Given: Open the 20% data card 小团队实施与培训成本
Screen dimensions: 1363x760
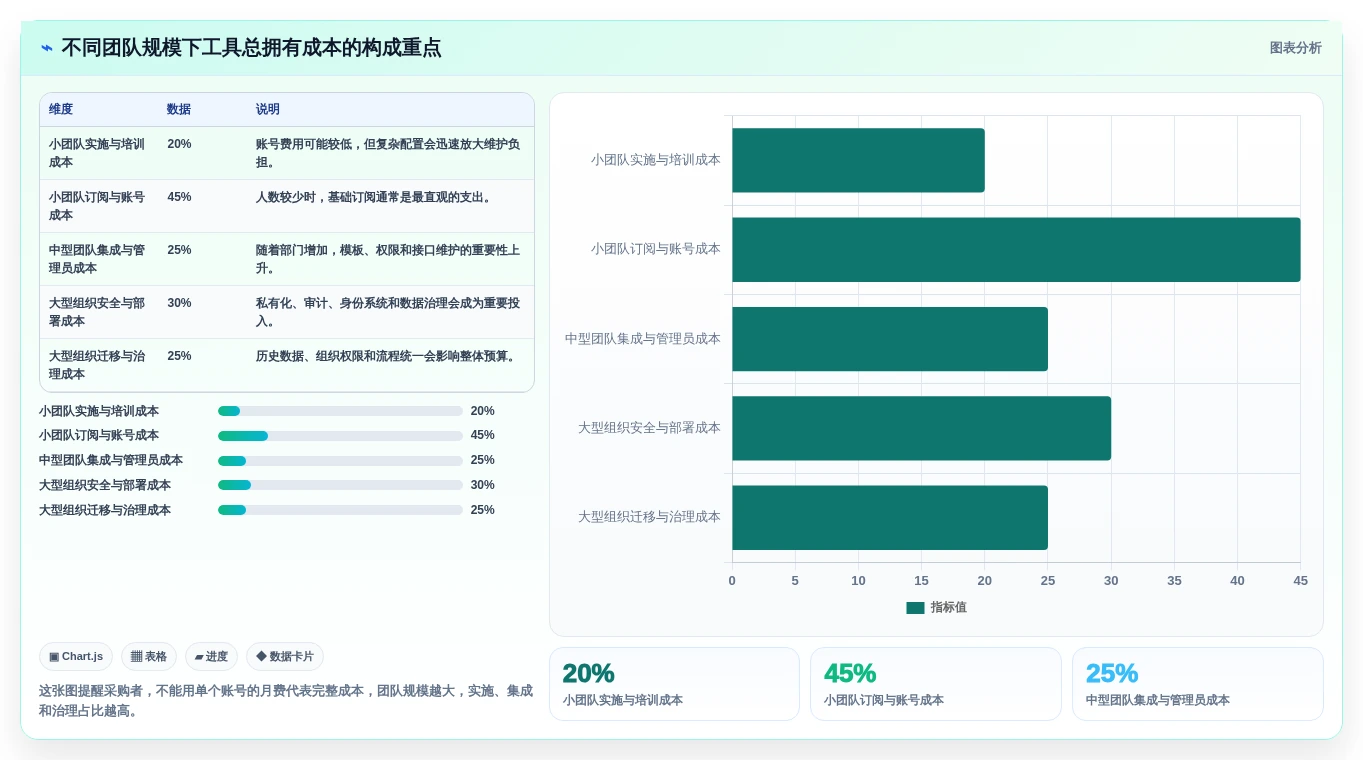Looking at the screenshot, I should pyautogui.click(x=674, y=684).
